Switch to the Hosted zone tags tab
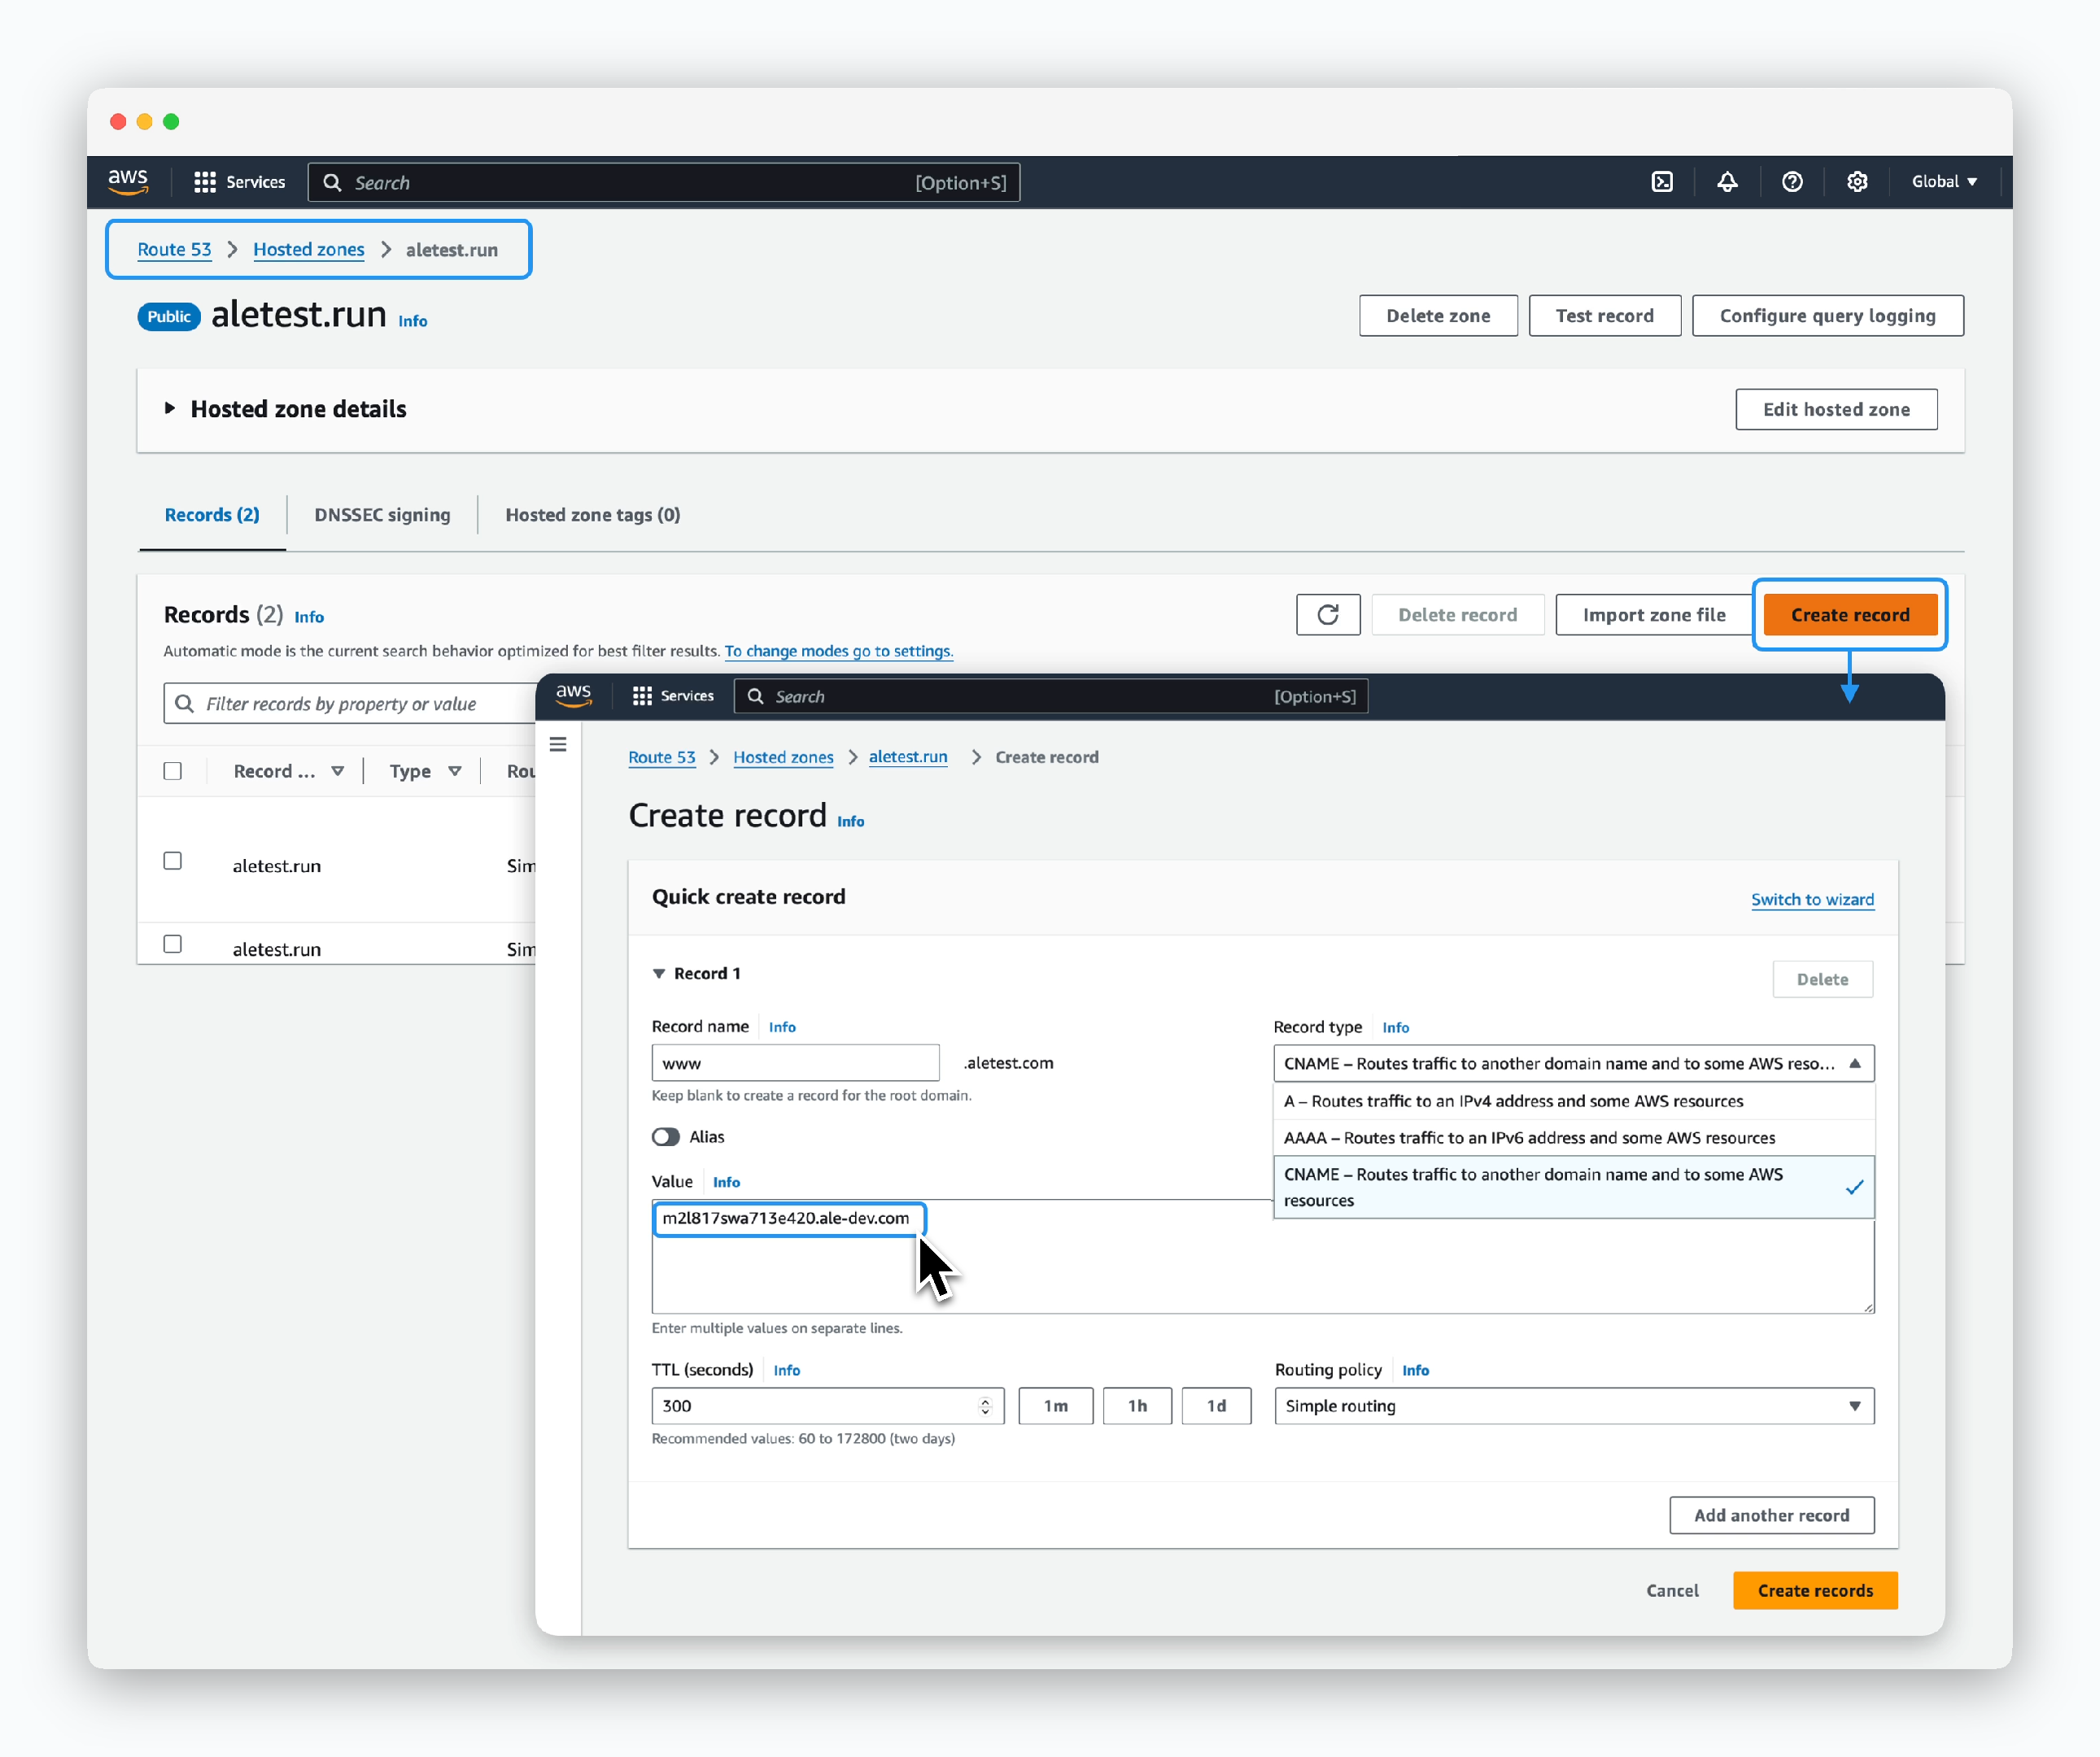2100x1757 pixels. coord(592,515)
